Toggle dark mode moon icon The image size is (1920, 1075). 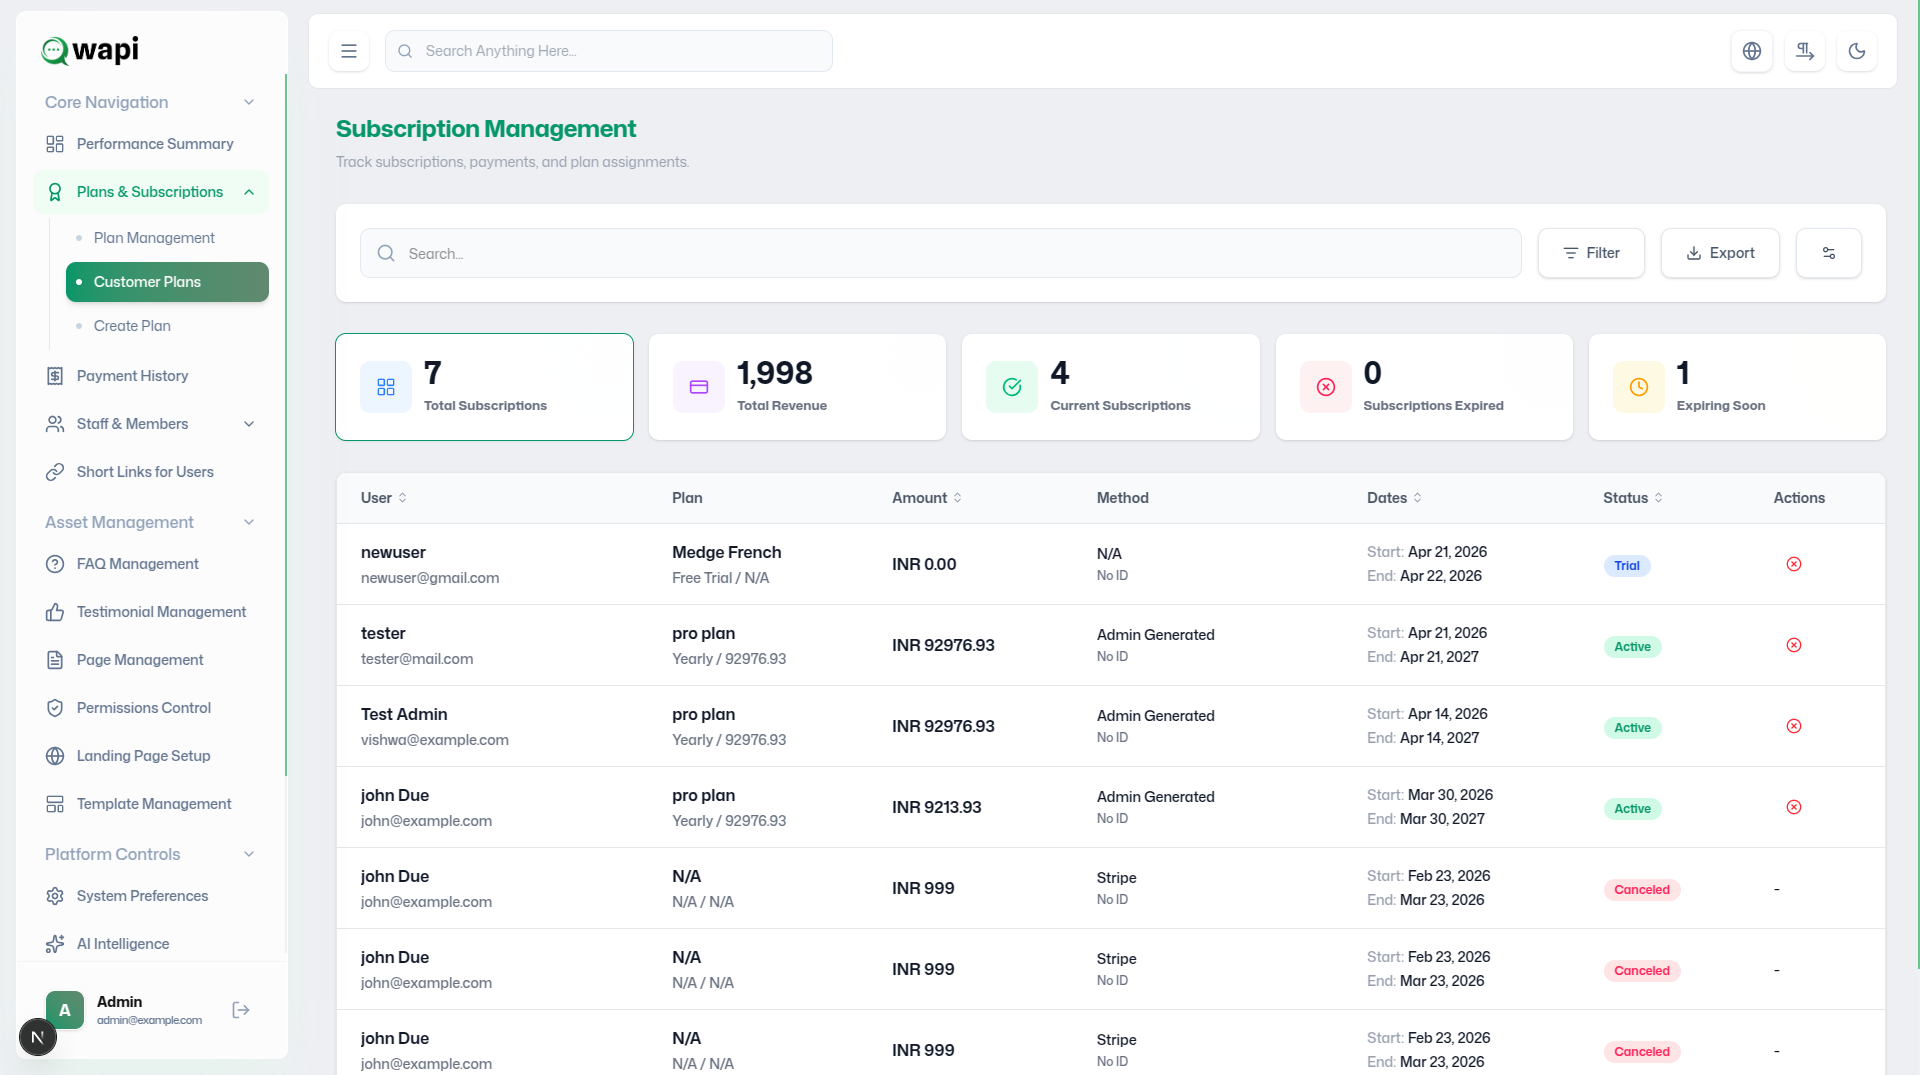click(1857, 51)
